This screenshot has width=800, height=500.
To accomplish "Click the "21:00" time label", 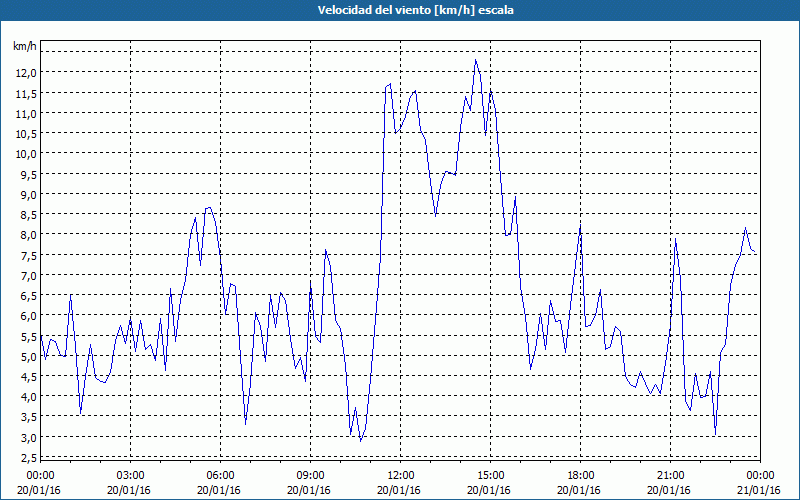I will coord(670,476).
